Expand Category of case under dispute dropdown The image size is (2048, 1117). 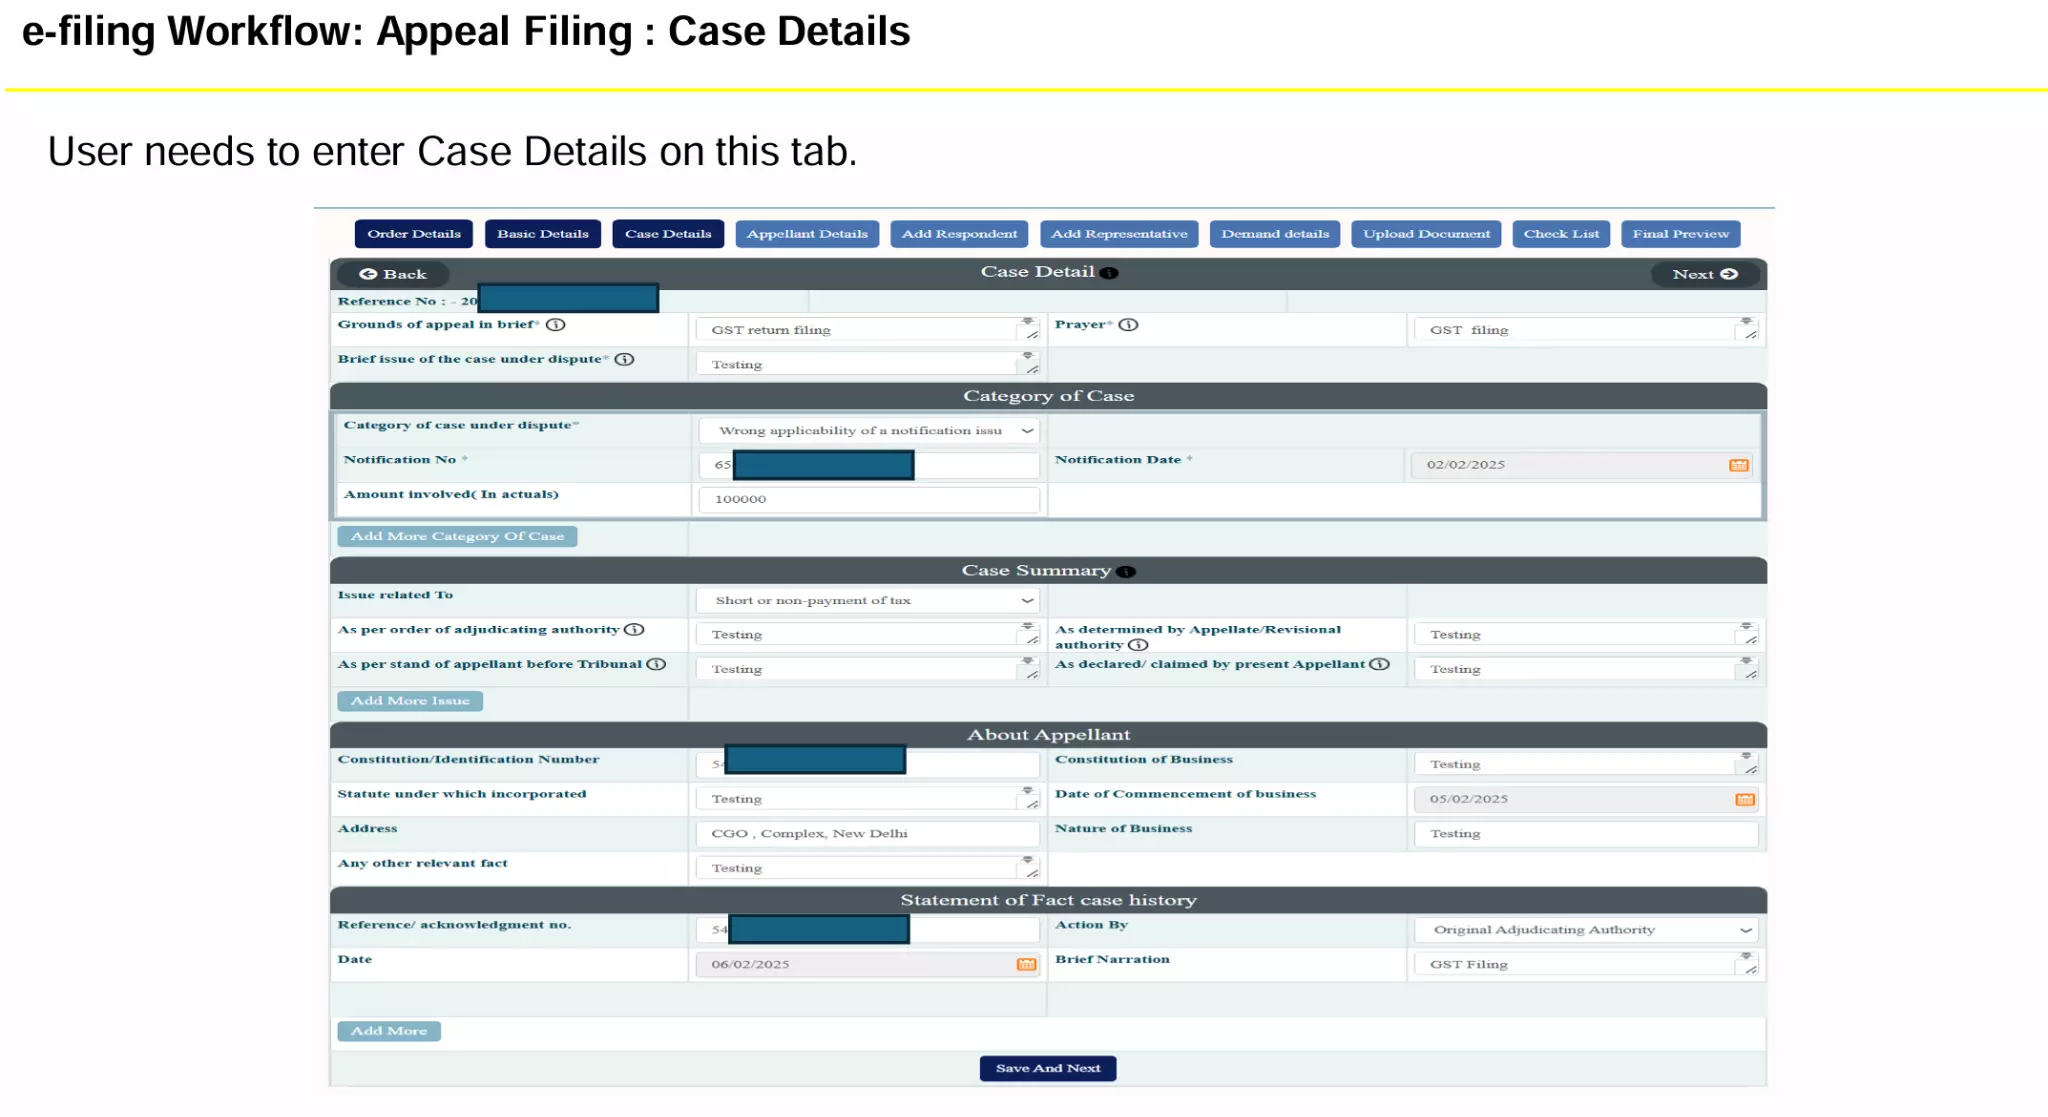pyautogui.click(x=868, y=431)
